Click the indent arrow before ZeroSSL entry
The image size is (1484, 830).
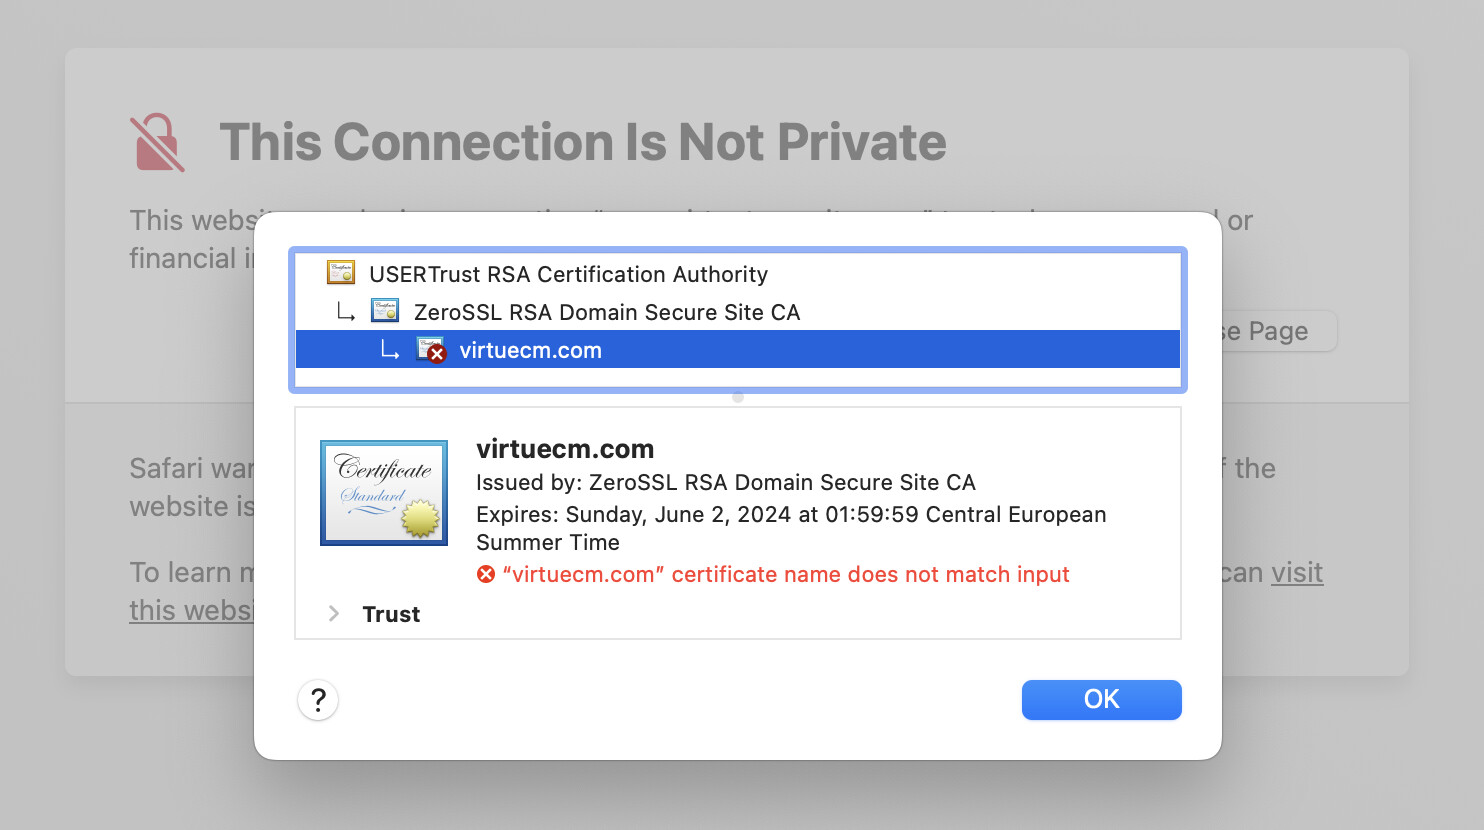pos(346,312)
